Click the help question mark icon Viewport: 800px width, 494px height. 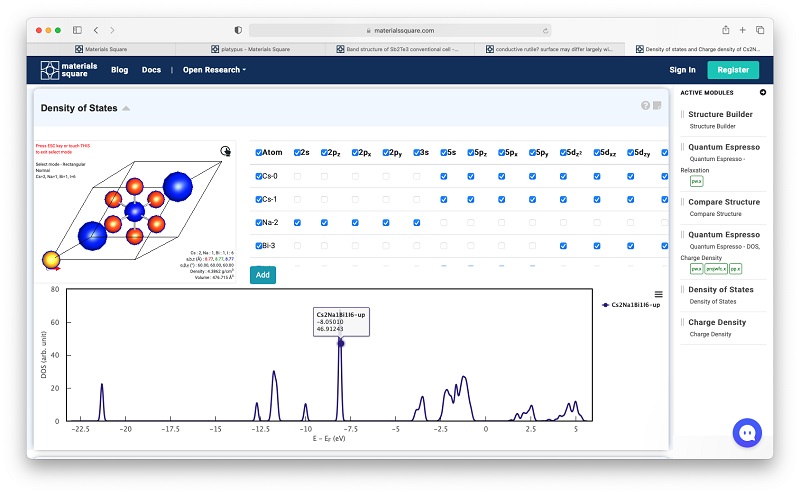click(646, 106)
